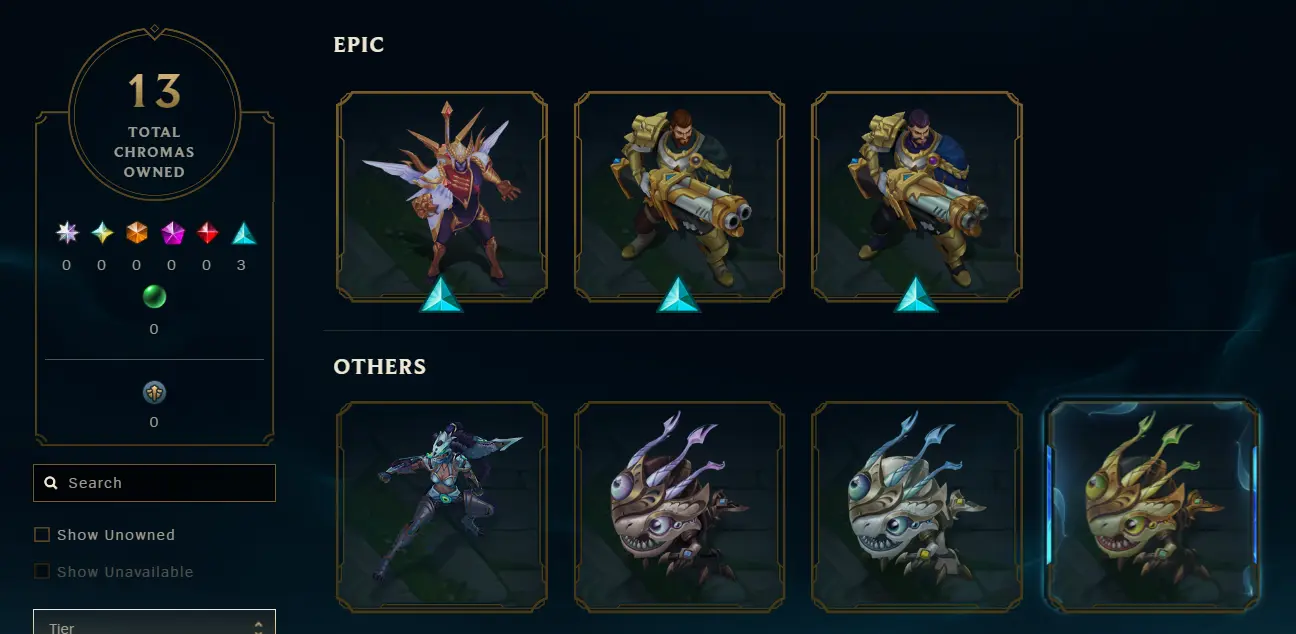Click the Tier dropdown arrows
The width and height of the screenshot is (1296, 634).
[x=258, y=627]
